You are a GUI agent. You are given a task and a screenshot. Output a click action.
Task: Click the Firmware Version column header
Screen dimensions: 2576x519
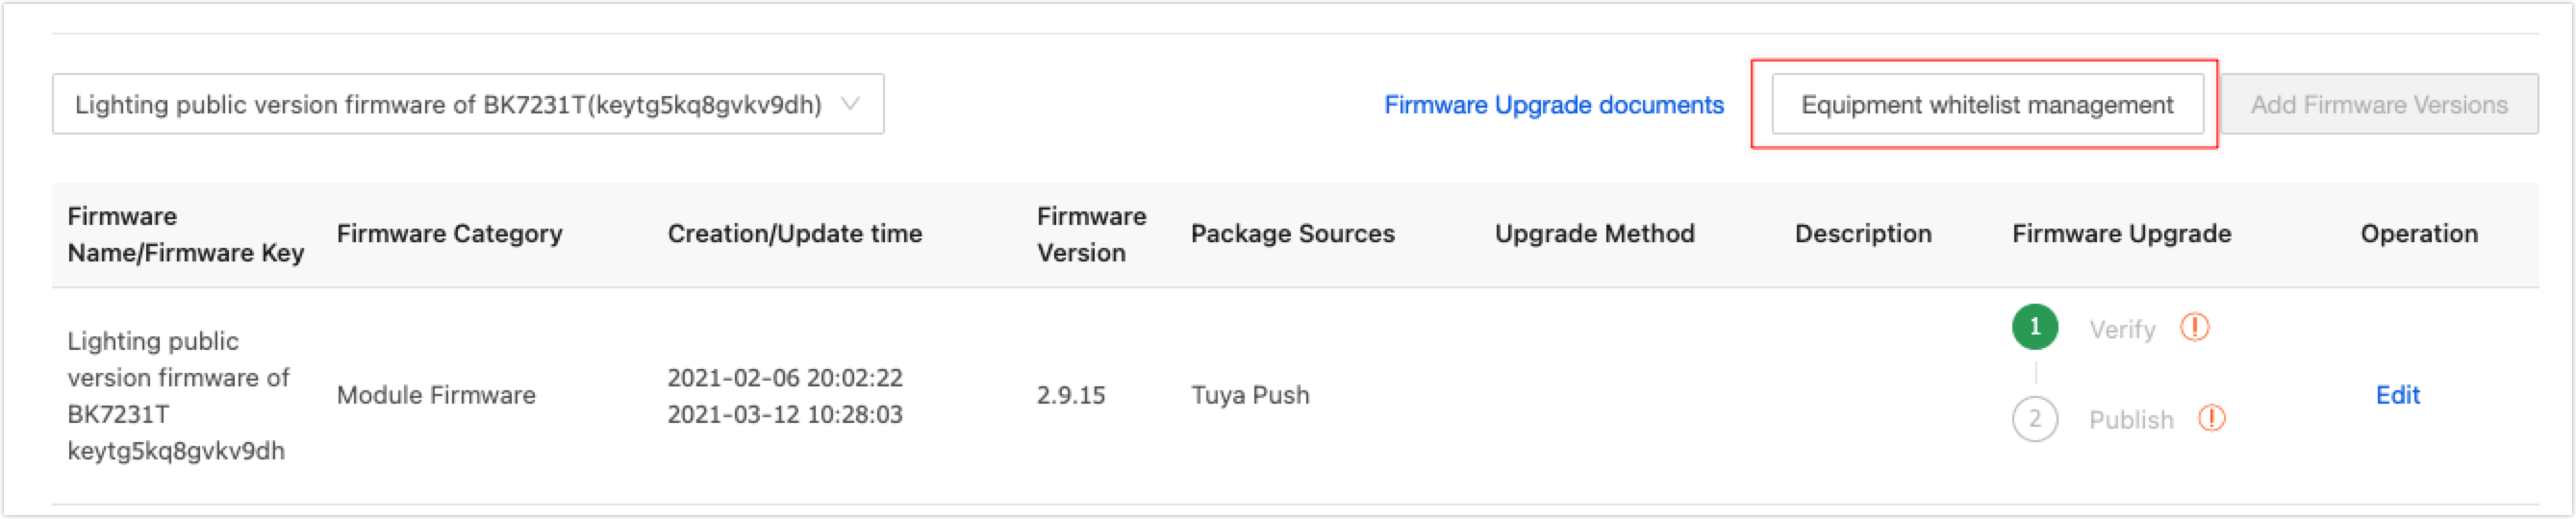pyautogui.click(x=1091, y=234)
